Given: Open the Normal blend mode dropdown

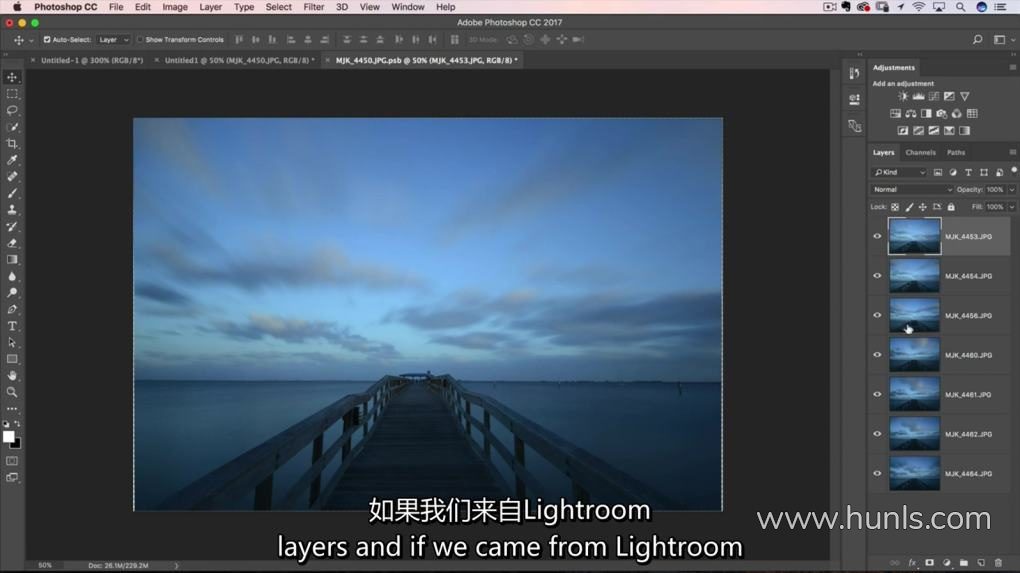Looking at the screenshot, I should (912, 189).
